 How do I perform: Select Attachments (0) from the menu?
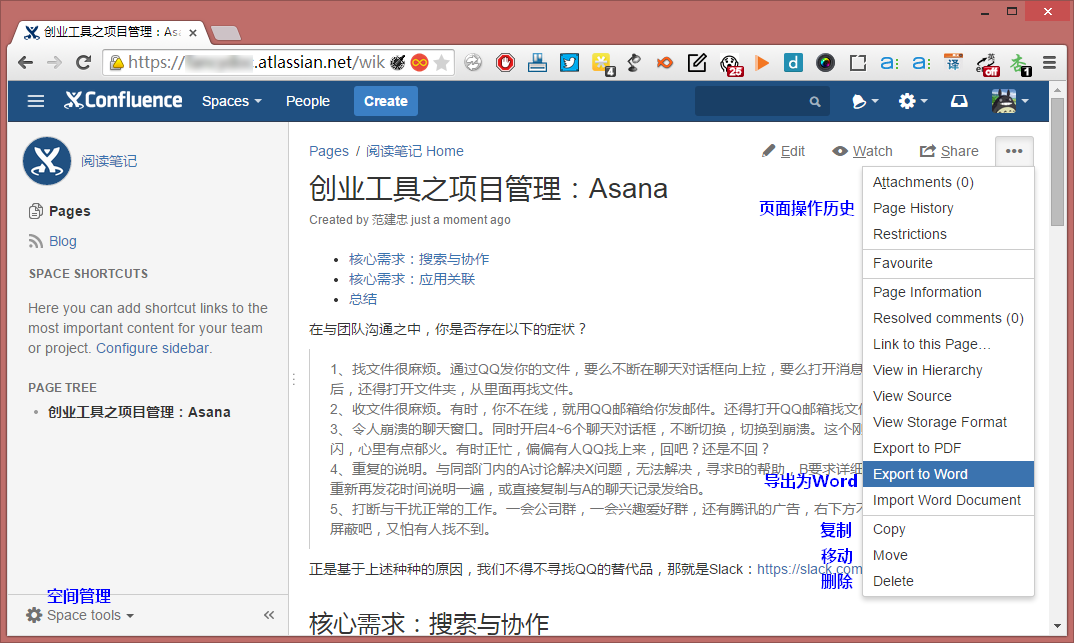pyautogui.click(x=948, y=182)
